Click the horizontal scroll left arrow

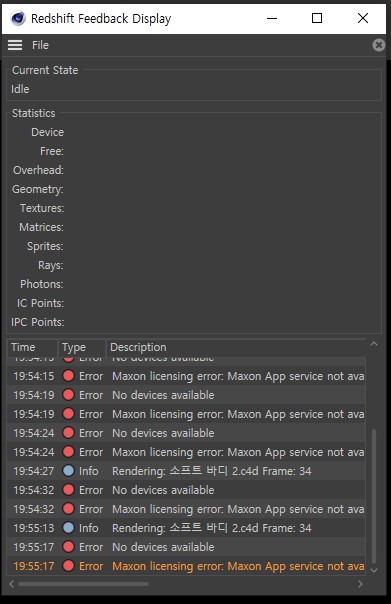point(12,584)
